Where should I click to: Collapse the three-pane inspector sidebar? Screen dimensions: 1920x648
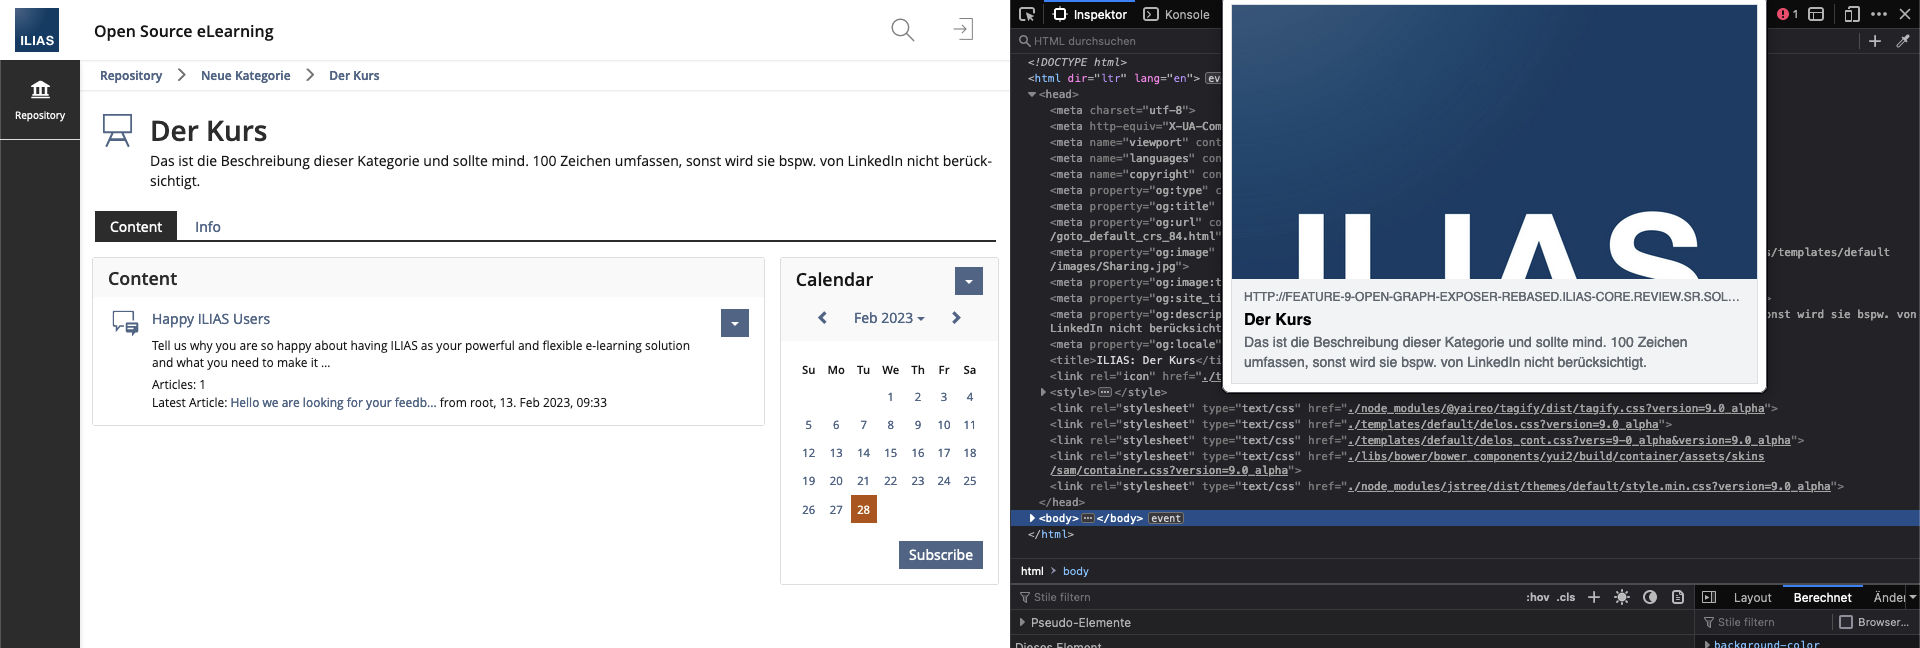click(x=1709, y=597)
